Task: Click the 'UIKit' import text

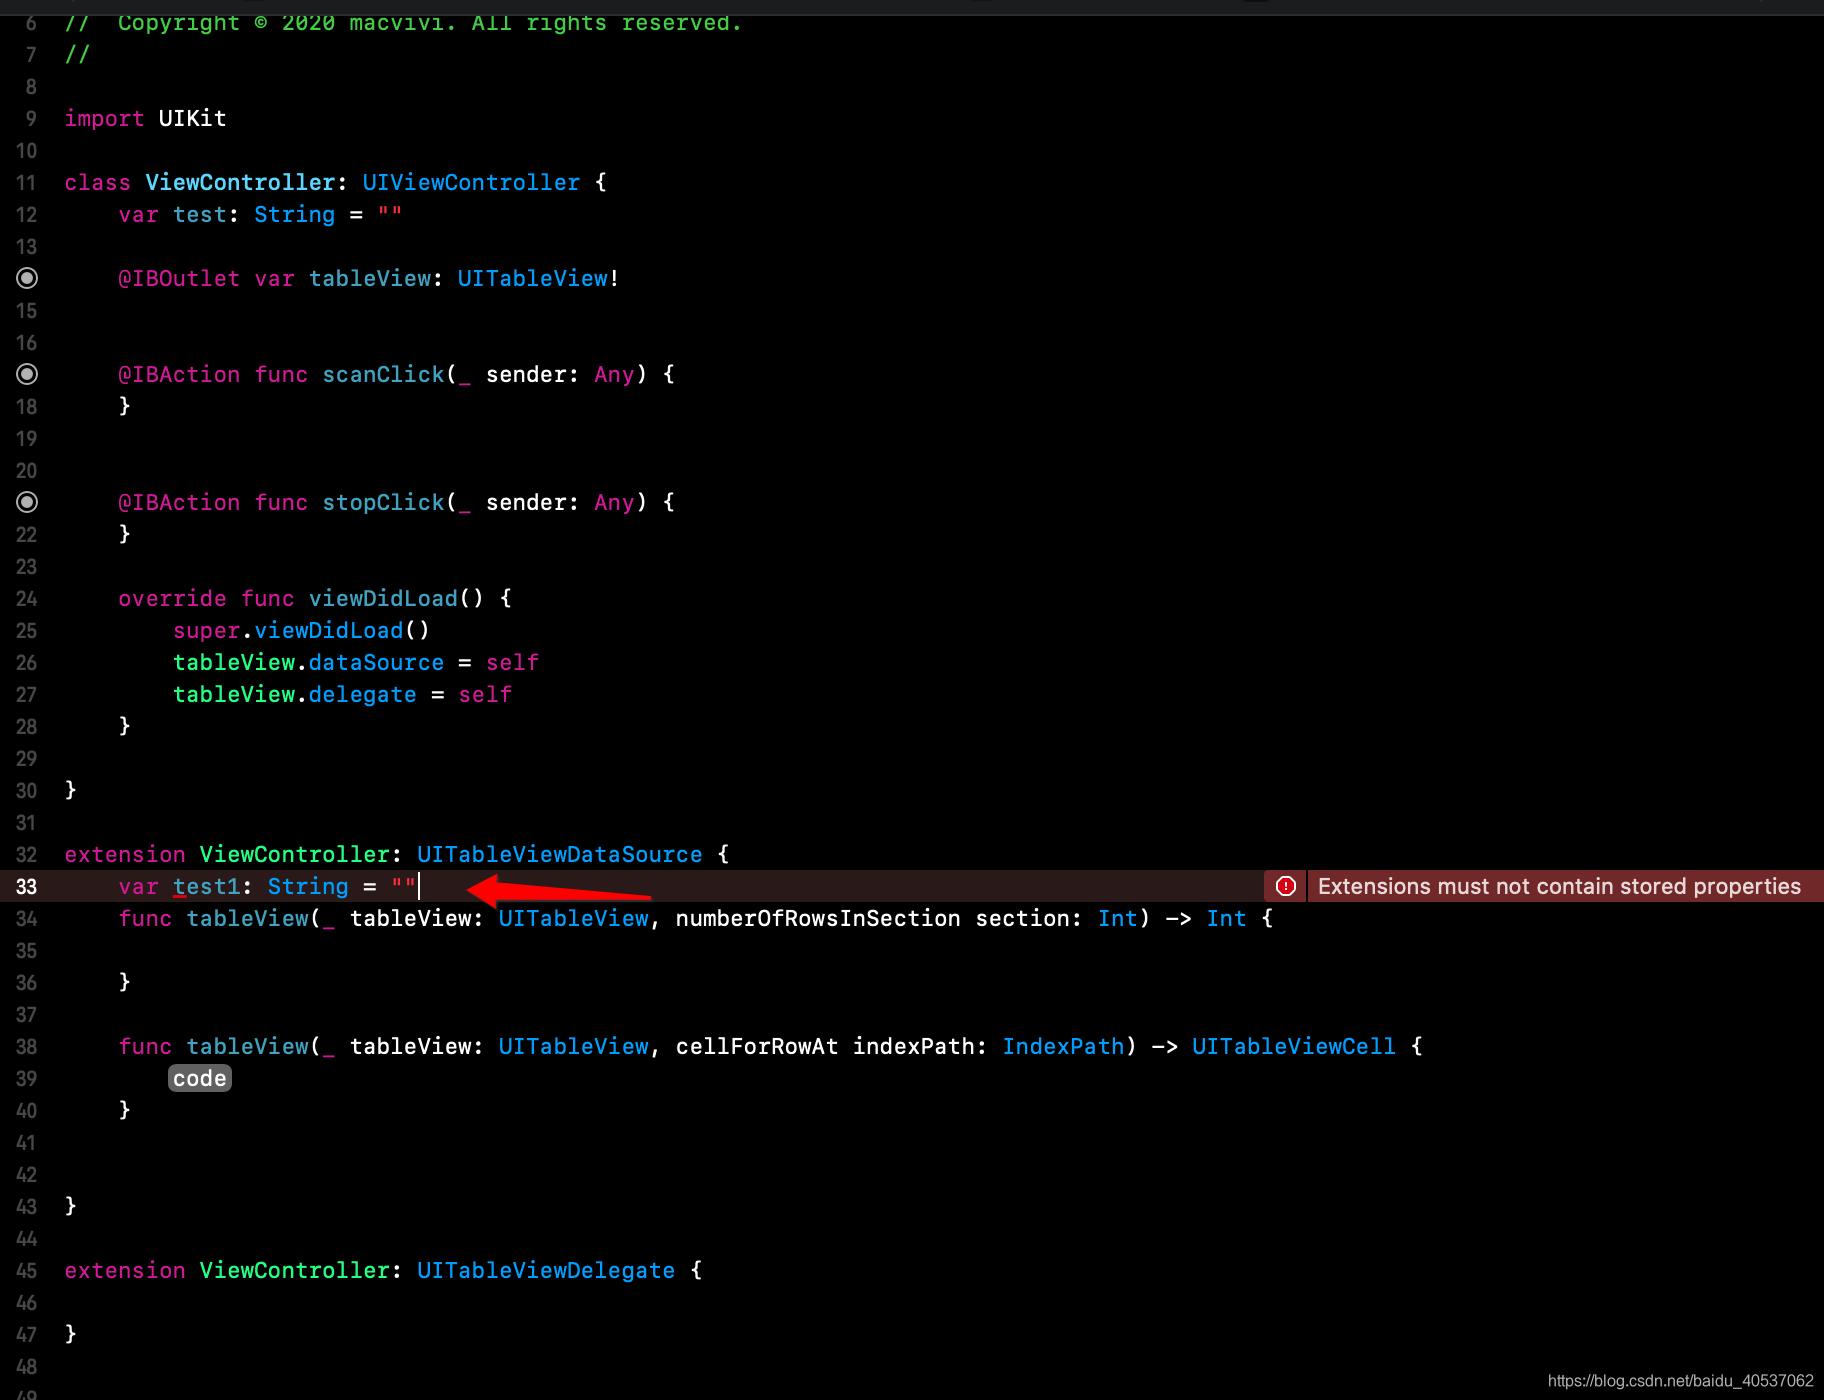Action: click(x=192, y=118)
